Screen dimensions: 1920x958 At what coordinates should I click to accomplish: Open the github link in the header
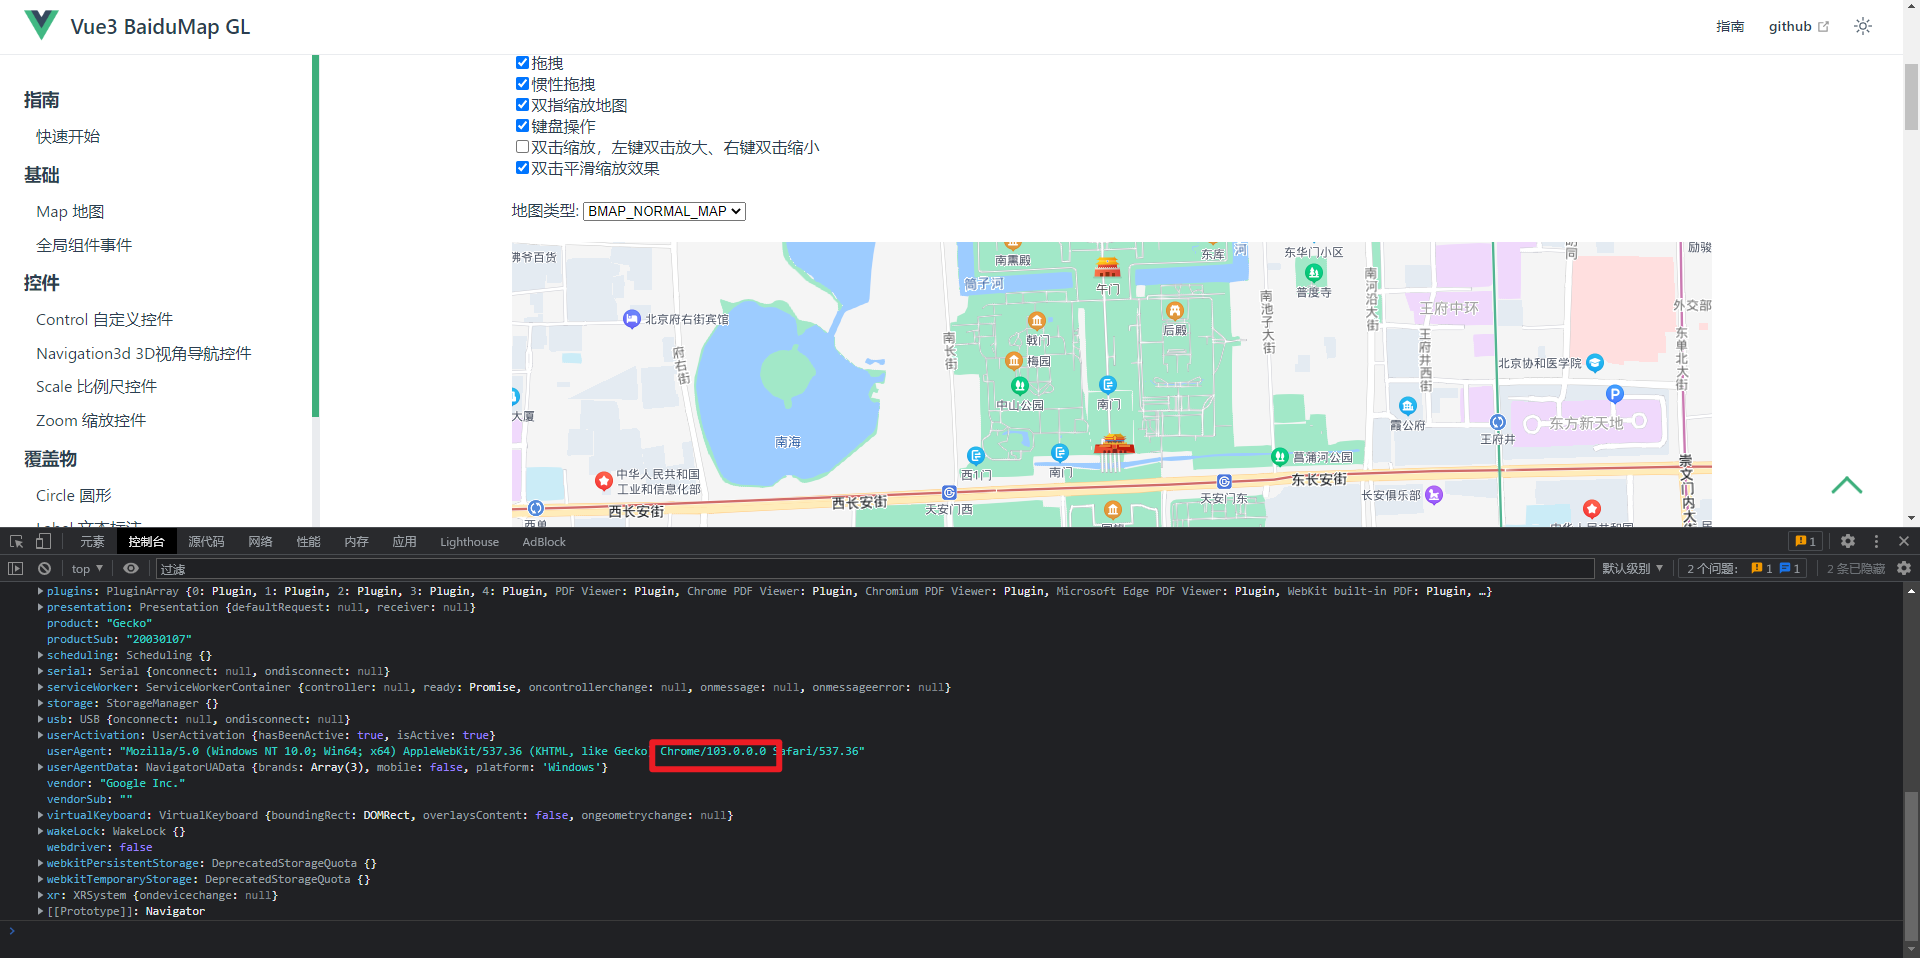point(1798,26)
